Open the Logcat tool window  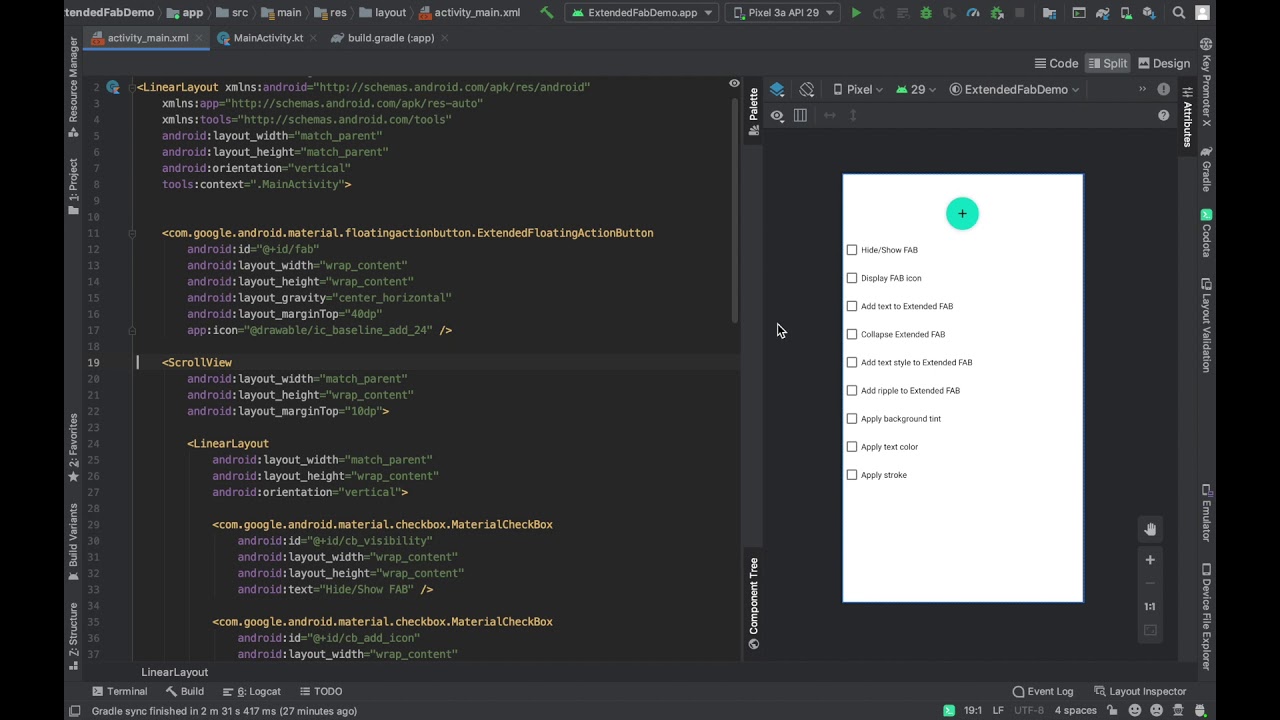click(x=252, y=691)
